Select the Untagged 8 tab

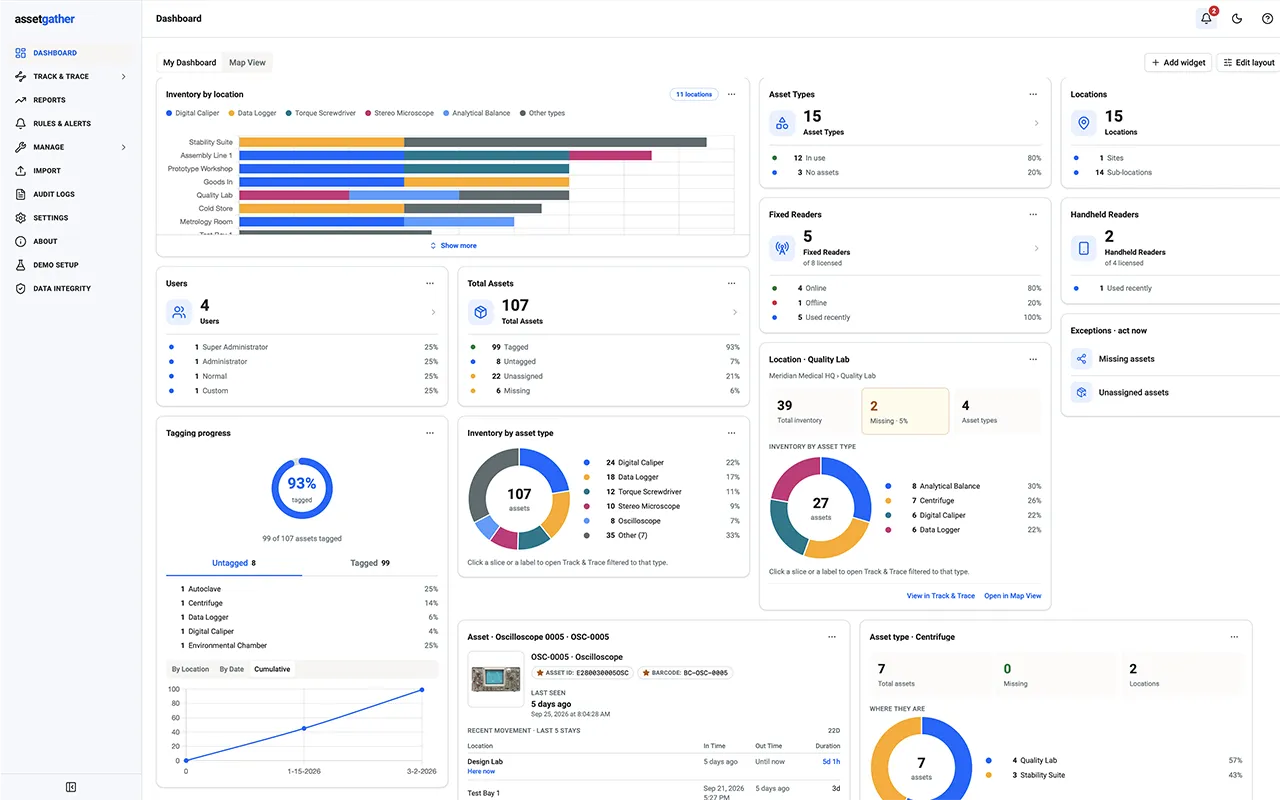click(x=234, y=563)
